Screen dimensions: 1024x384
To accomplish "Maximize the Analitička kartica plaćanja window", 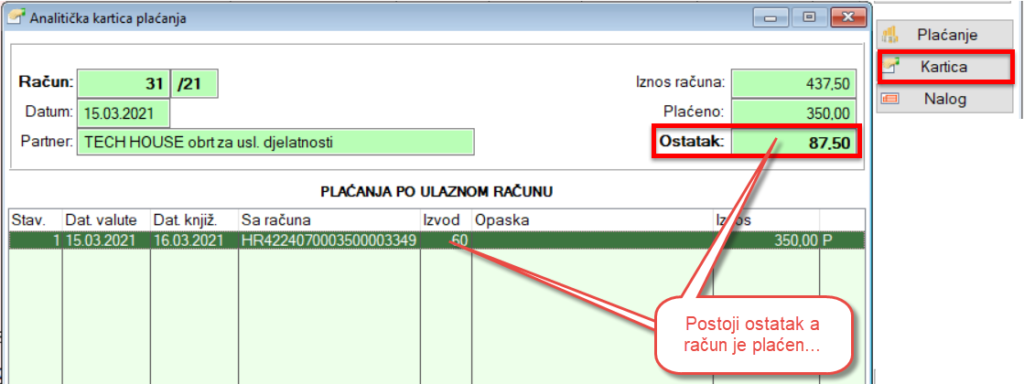I will (x=810, y=18).
